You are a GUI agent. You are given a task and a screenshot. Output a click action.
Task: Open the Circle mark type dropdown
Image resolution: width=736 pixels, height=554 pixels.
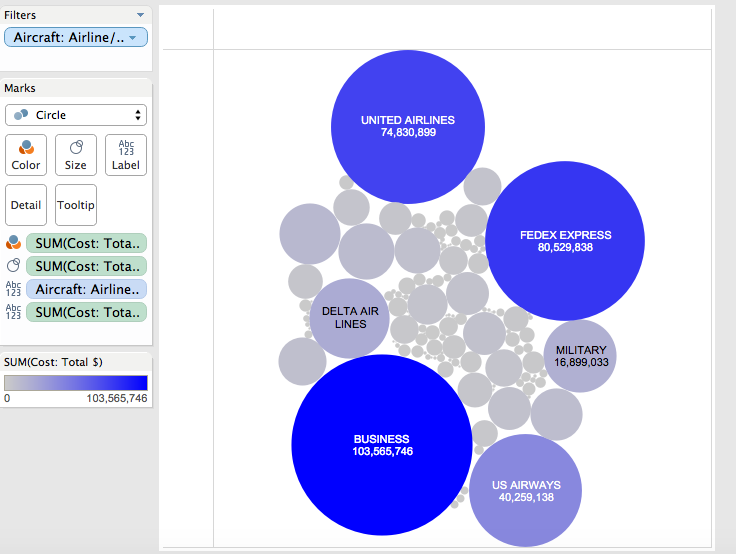76,115
